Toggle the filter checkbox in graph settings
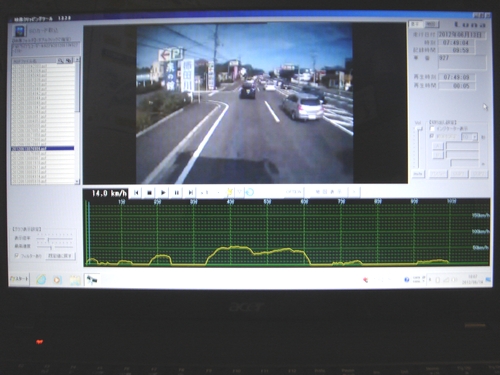Screen dimensions: 500x375 (16, 255)
